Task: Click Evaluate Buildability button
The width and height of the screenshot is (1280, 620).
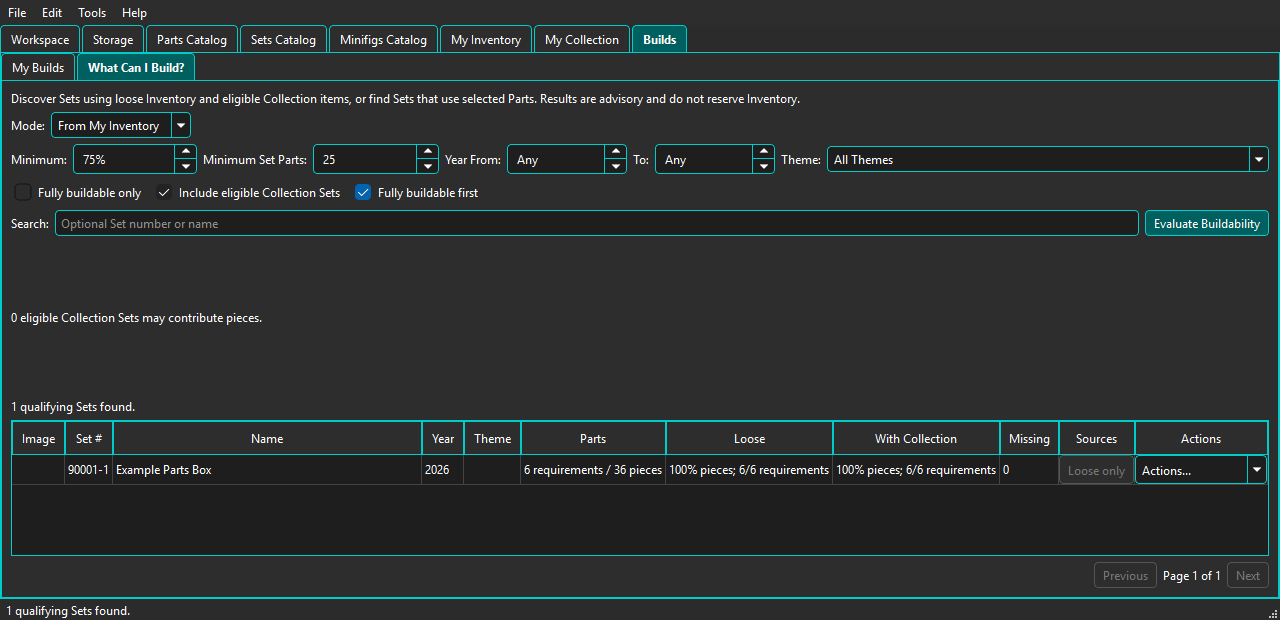Action: pyautogui.click(x=1207, y=223)
